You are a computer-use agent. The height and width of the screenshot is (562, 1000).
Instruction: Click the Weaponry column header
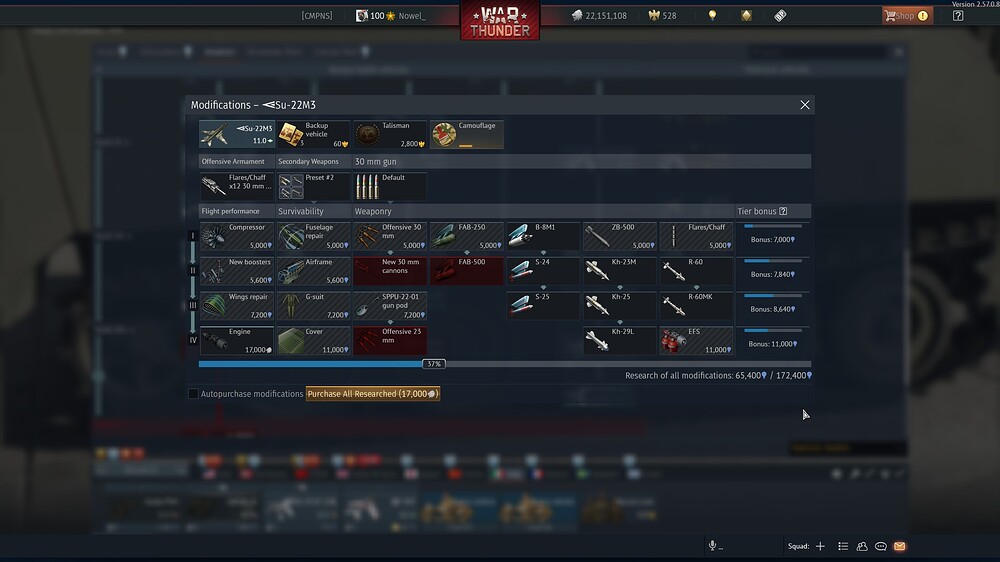coord(373,211)
